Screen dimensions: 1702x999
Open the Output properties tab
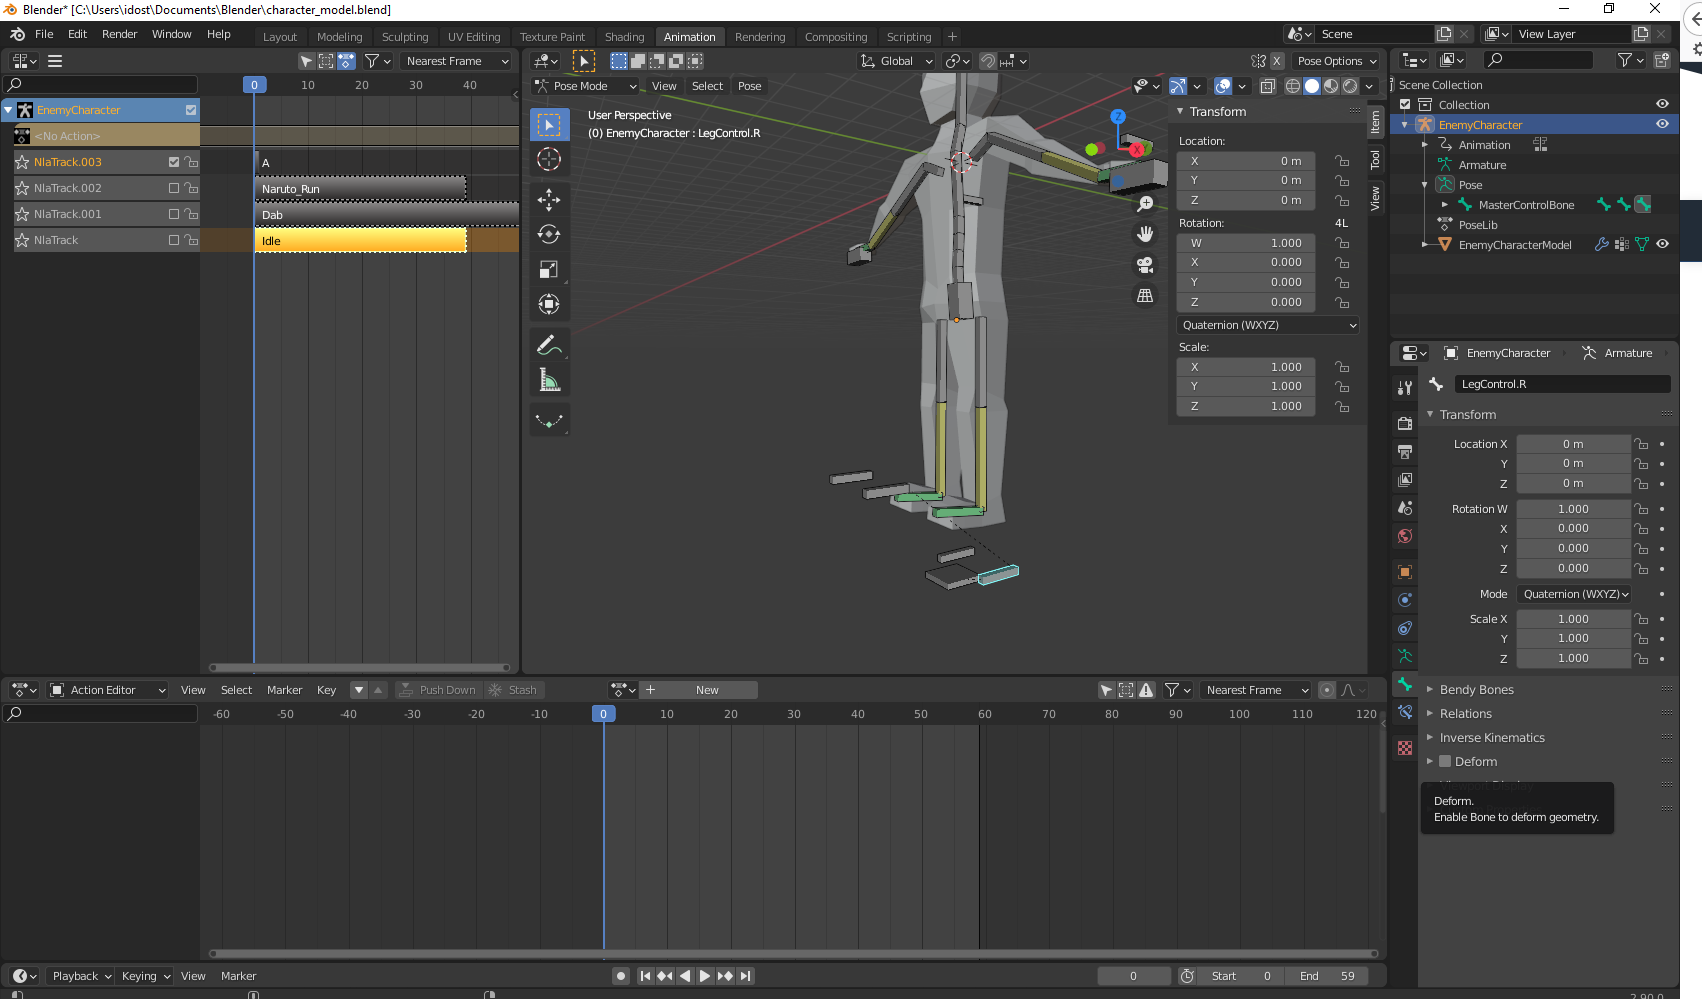[x=1405, y=452]
